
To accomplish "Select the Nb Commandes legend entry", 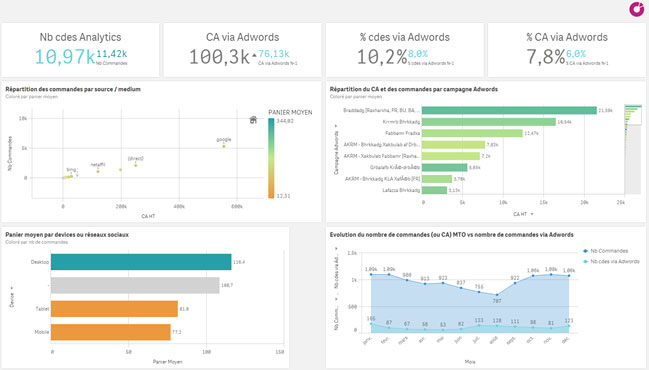I will [606, 251].
